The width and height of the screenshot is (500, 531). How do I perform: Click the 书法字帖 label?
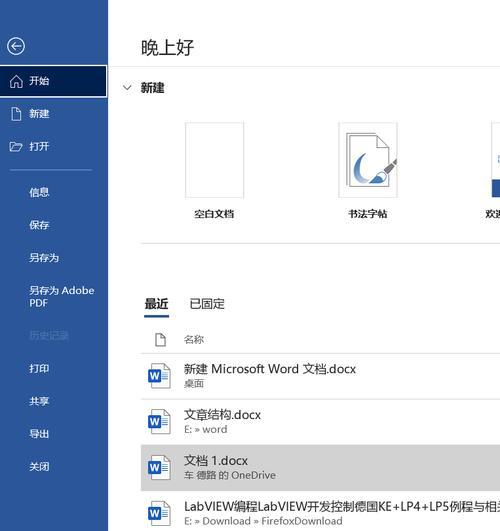[x=368, y=214]
